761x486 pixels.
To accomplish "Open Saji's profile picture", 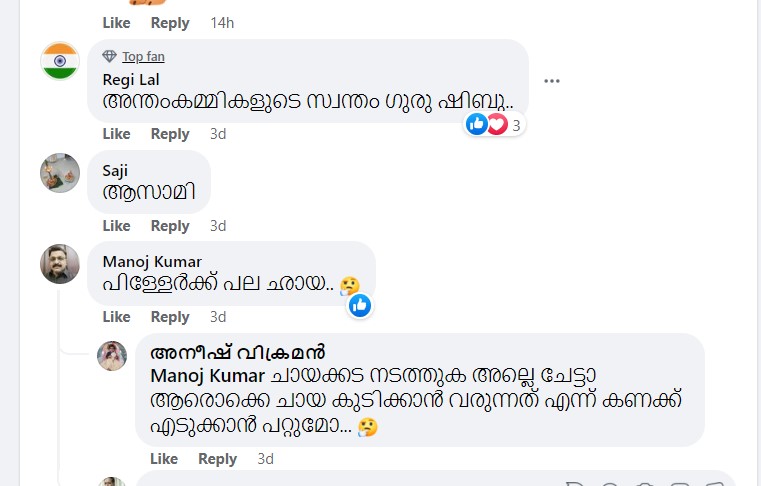I will tap(60, 173).
